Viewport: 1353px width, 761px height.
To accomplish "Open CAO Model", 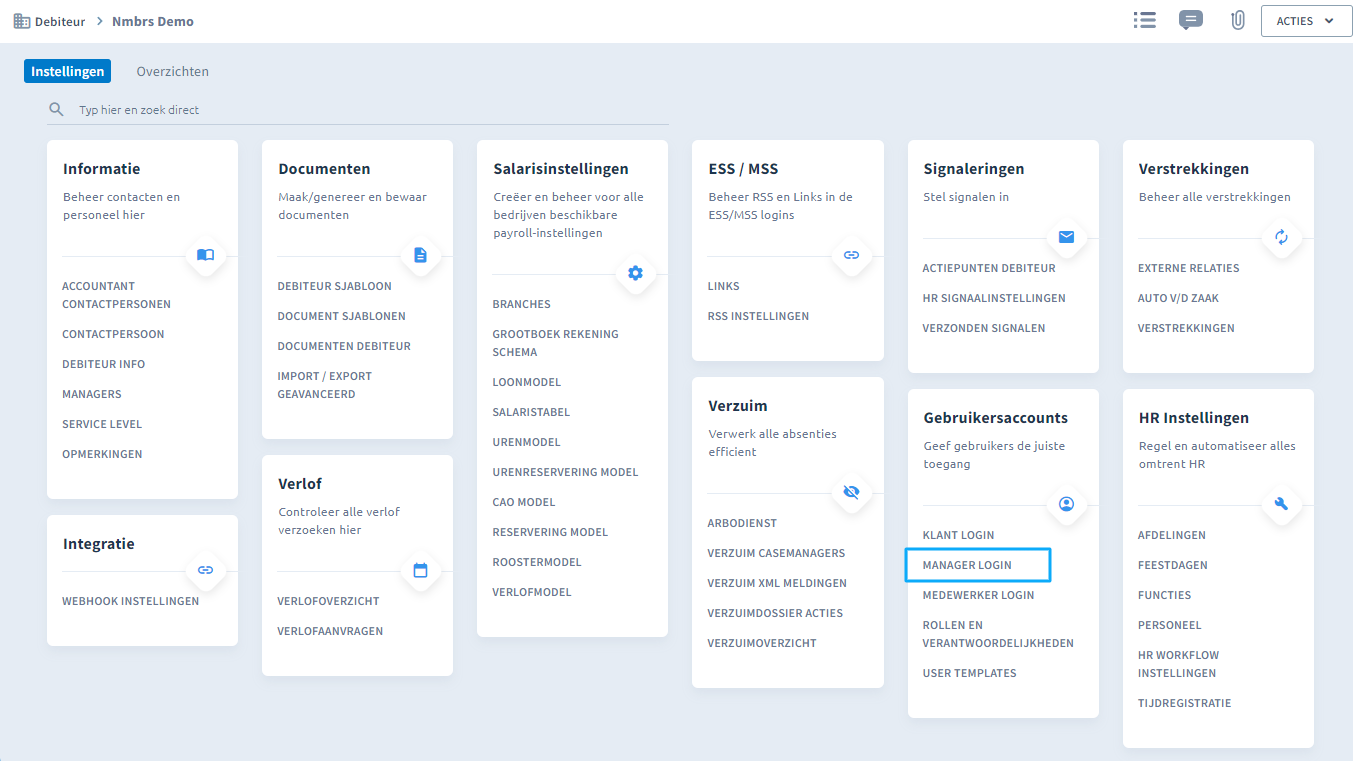I will click(x=523, y=502).
